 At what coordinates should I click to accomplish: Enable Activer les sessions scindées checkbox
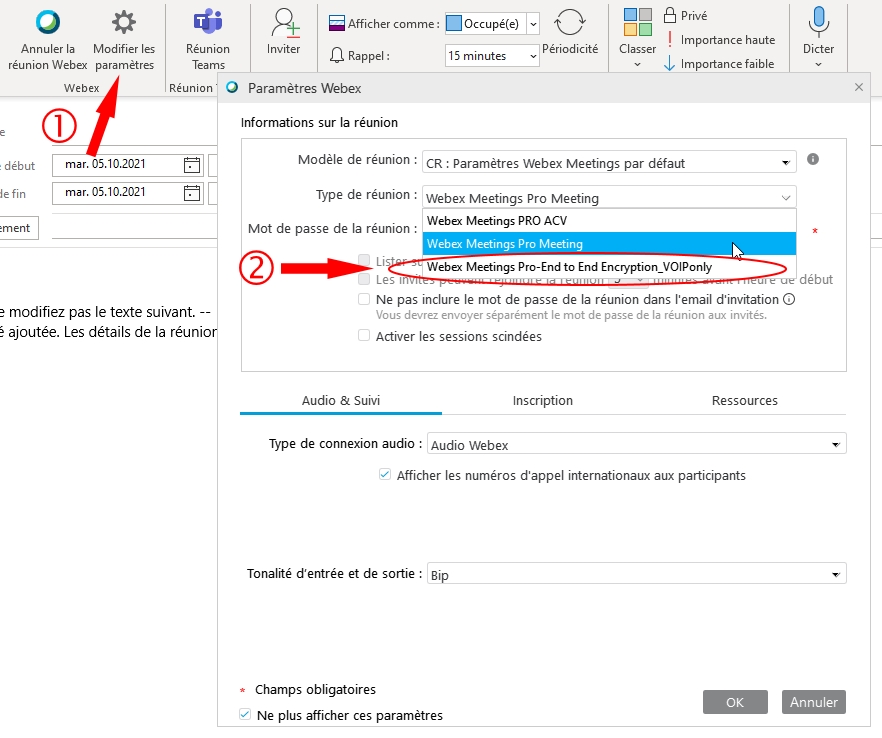pyautogui.click(x=364, y=336)
